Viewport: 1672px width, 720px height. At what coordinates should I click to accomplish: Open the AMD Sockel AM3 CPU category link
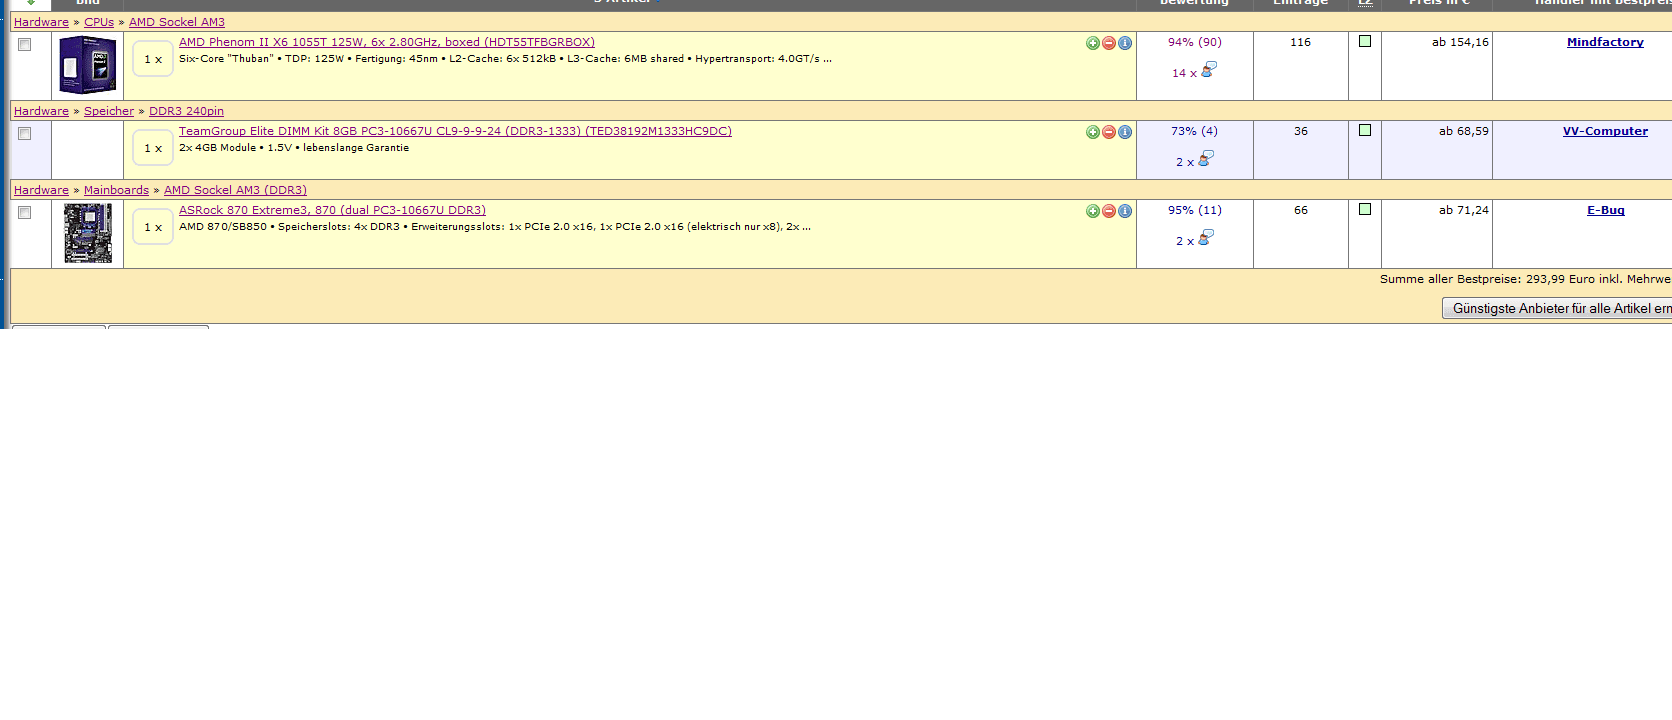[x=177, y=22]
